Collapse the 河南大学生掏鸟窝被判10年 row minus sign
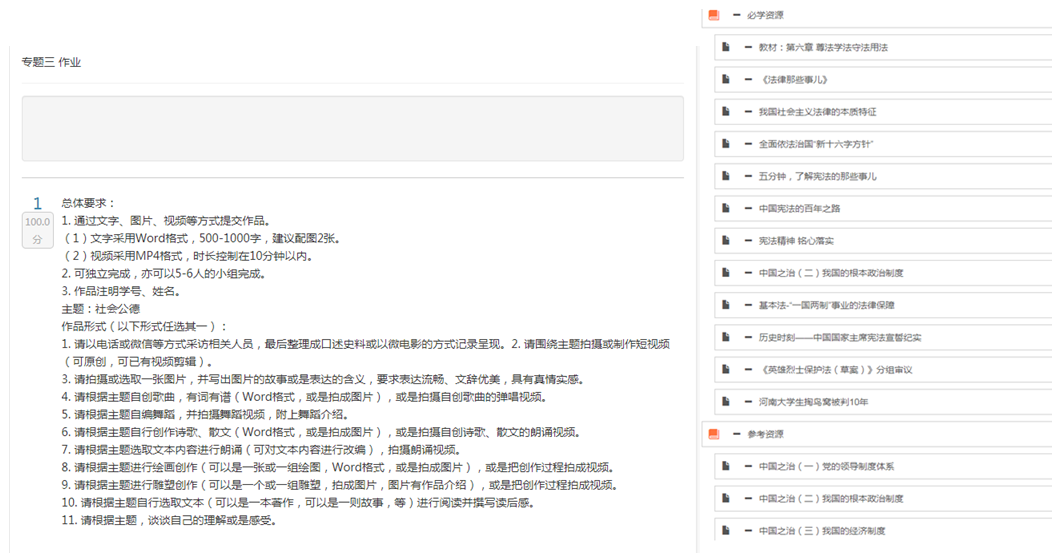 (x=748, y=401)
